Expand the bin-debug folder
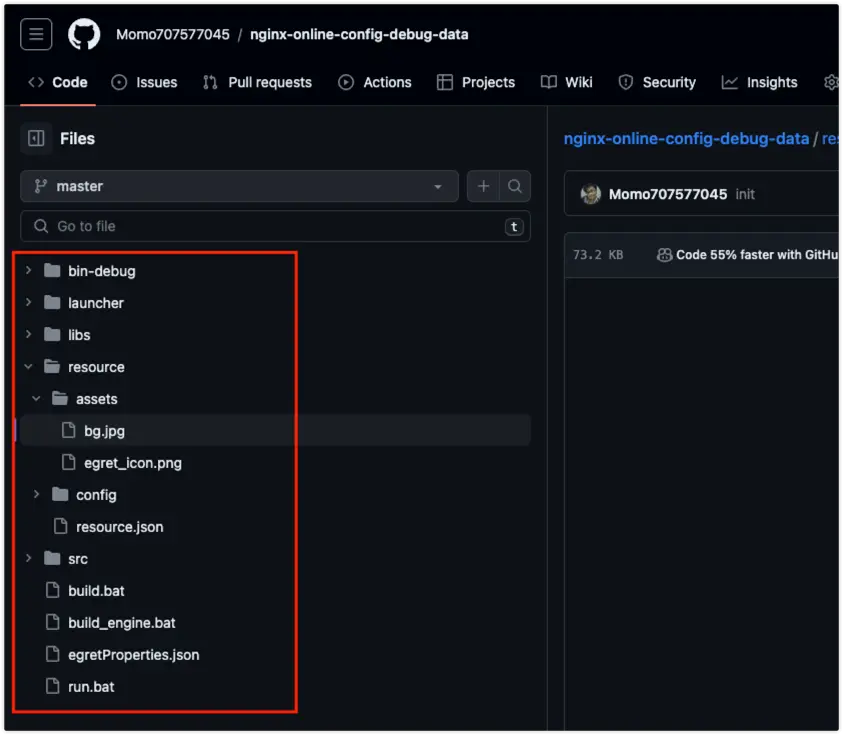This screenshot has width=843, height=735. click(28, 271)
